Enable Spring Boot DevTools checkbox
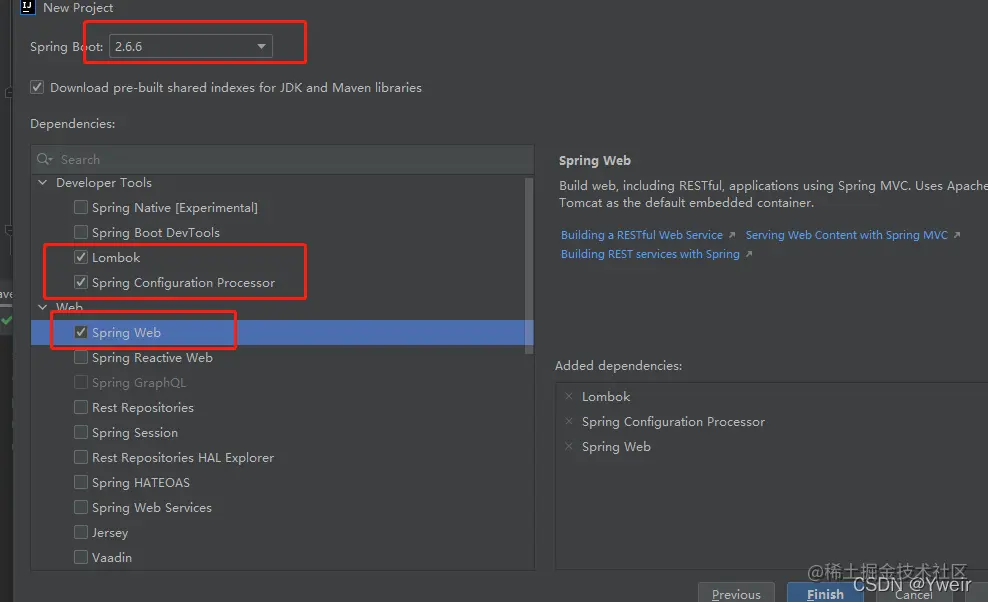 pyautogui.click(x=81, y=232)
